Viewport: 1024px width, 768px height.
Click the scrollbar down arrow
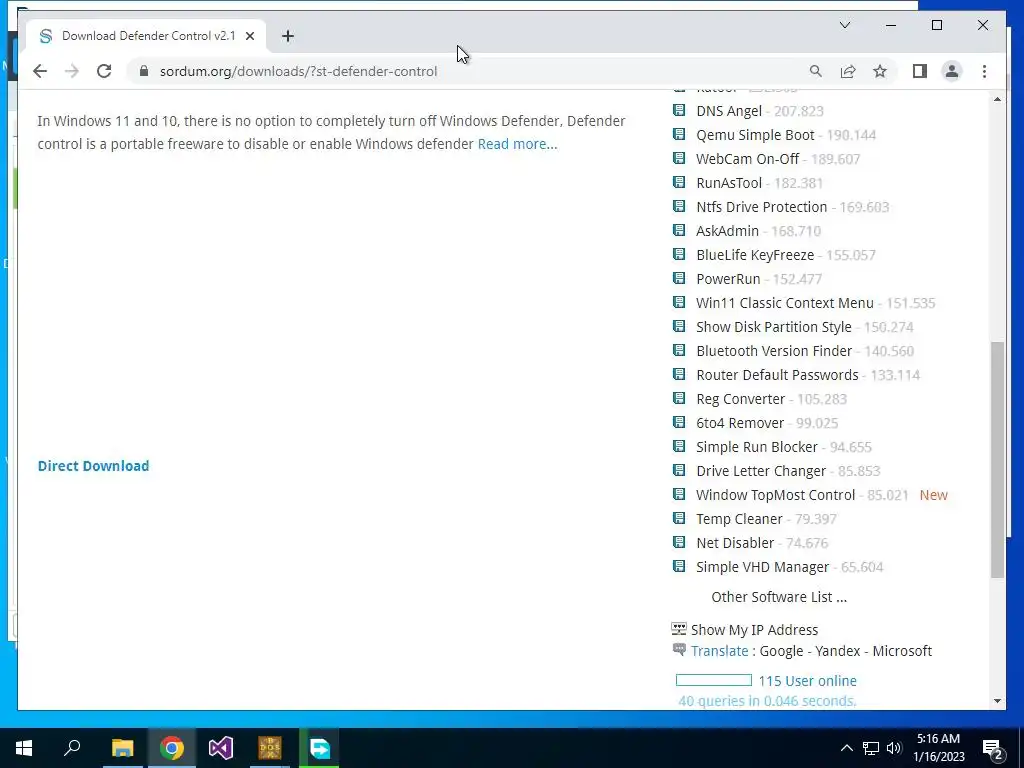click(x=997, y=701)
